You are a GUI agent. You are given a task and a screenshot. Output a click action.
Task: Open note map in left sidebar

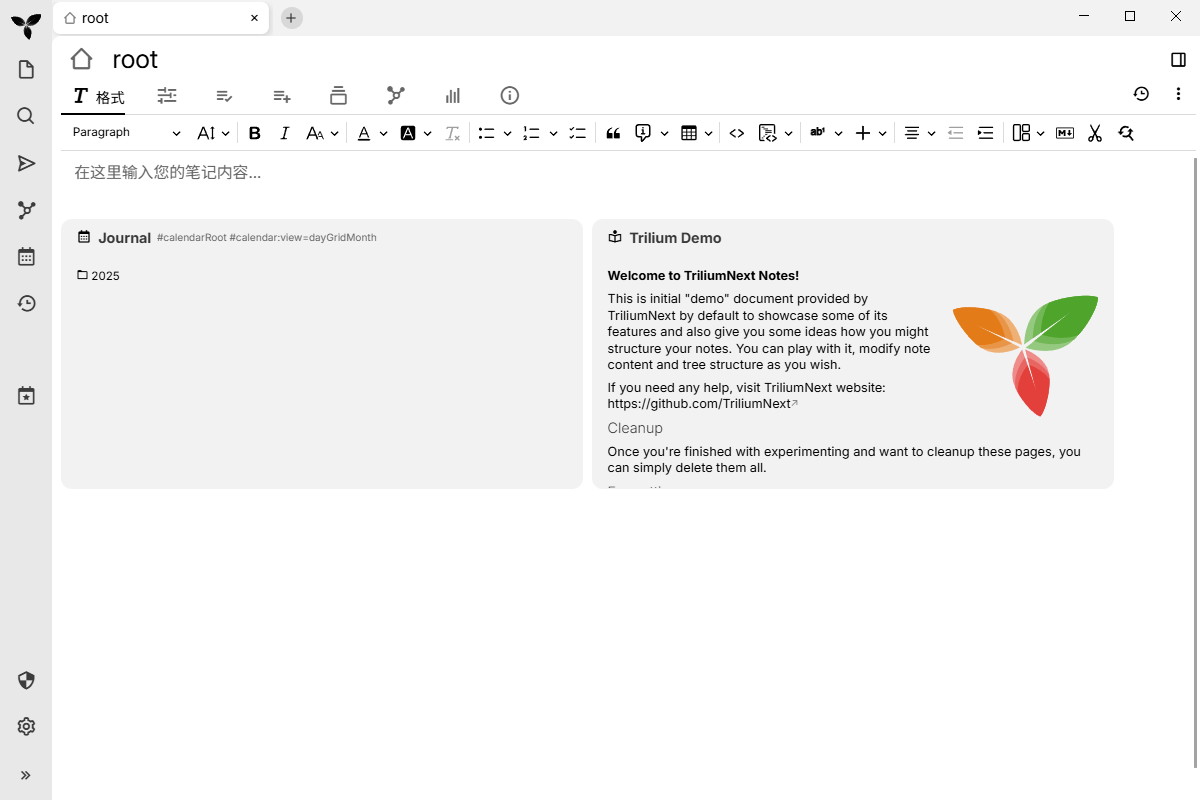pyautogui.click(x=26, y=210)
